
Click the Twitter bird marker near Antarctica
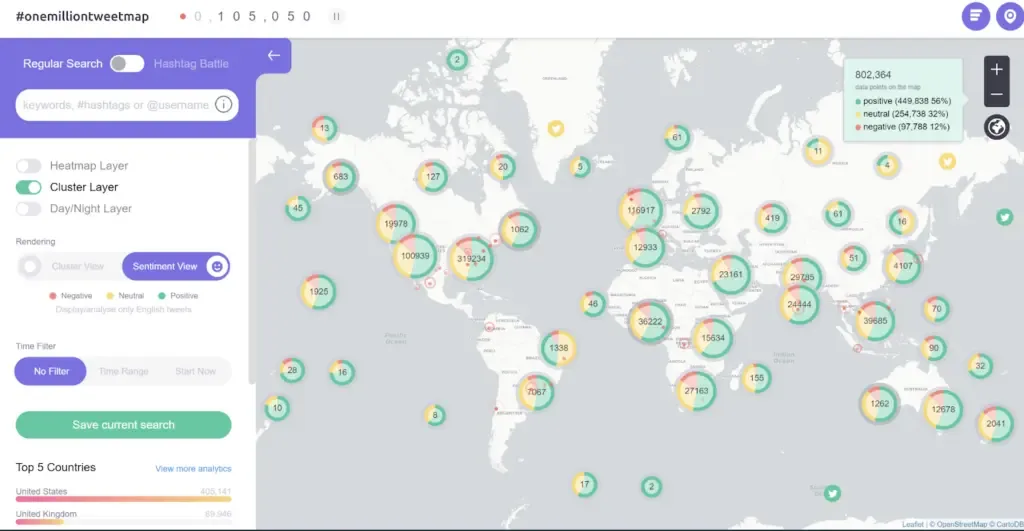tap(832, 493)
